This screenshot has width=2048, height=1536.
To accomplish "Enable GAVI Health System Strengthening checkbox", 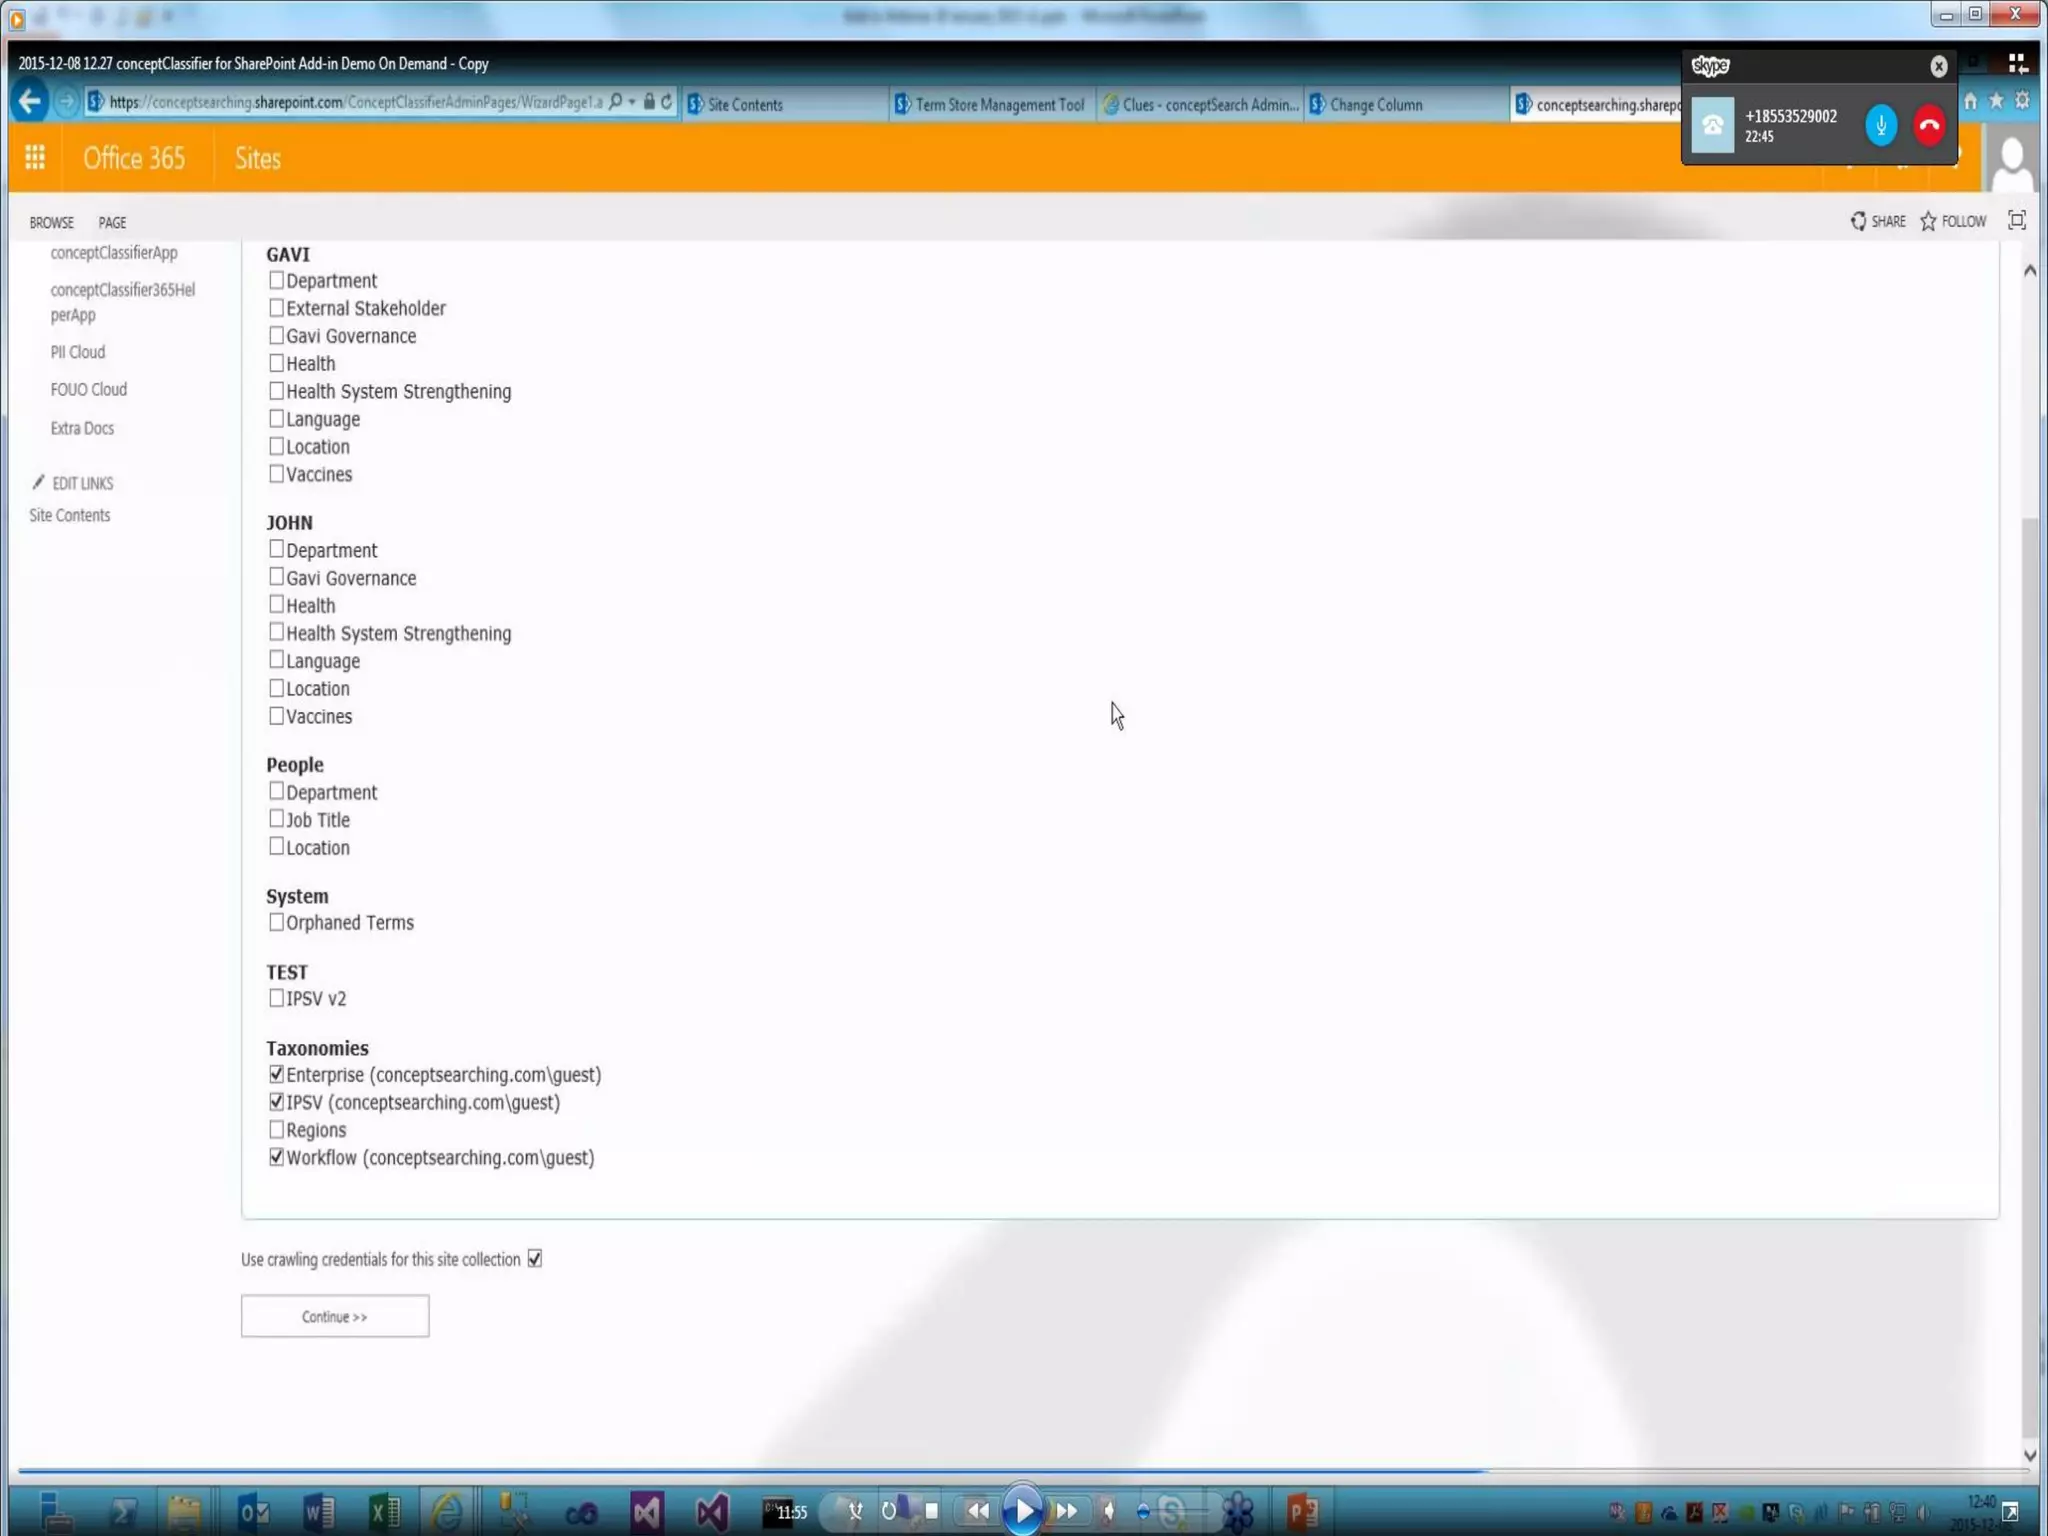I will [276, 391].
